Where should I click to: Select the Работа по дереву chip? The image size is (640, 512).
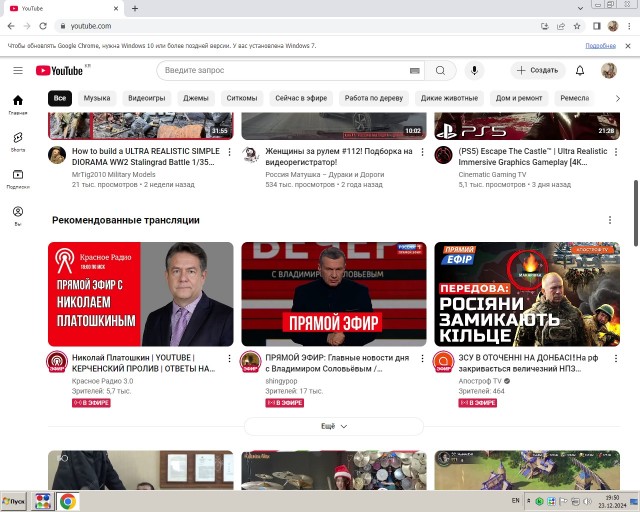(x=373, y=98)
